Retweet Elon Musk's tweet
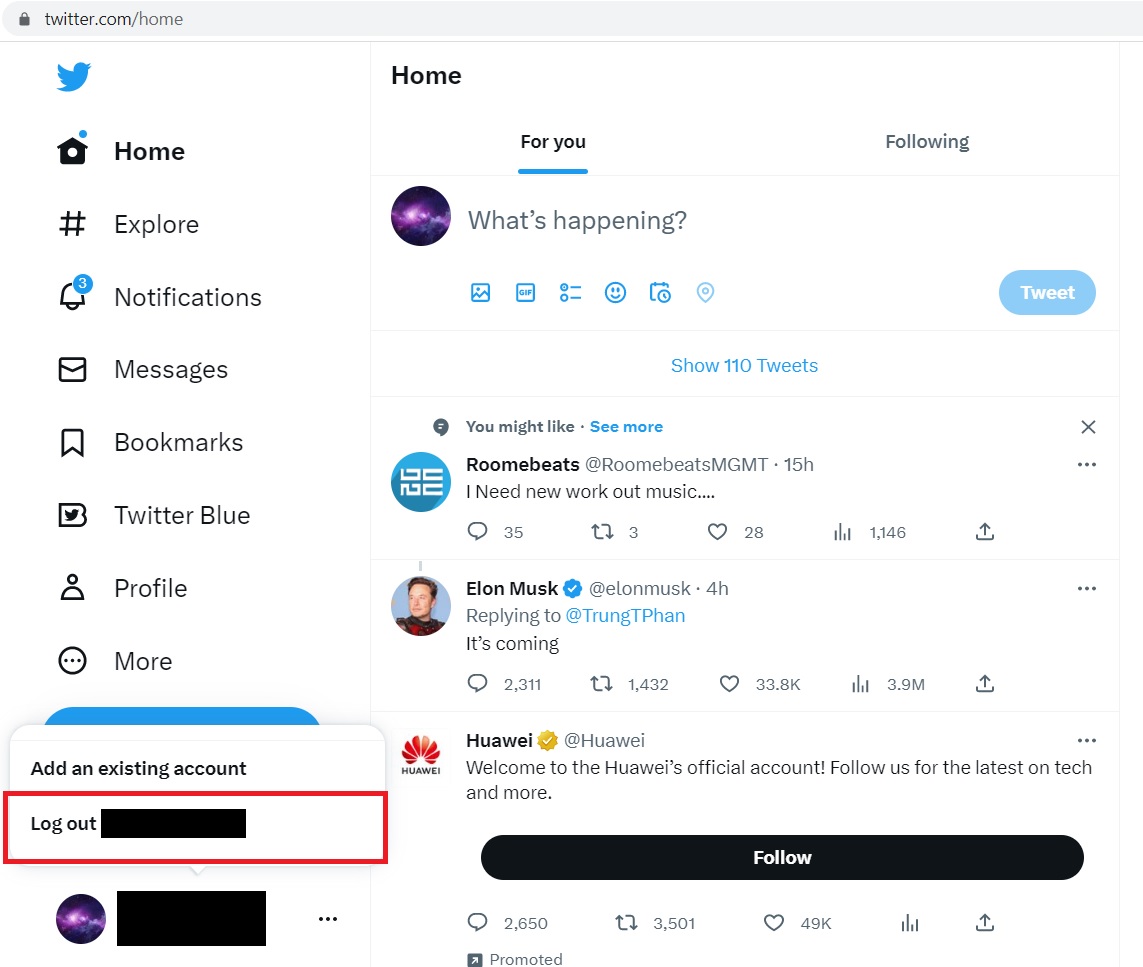The image size is (1143, 967). click(x=601, y=684)
